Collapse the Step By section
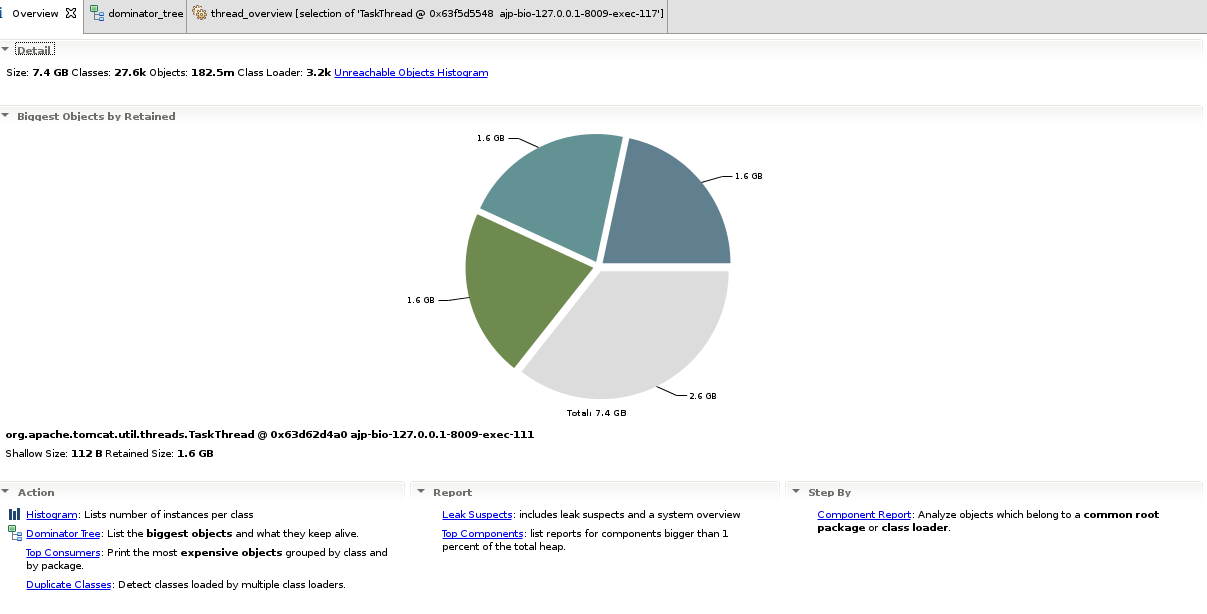This screenshot has width=1207, height=614. click(x=796, y=492)
